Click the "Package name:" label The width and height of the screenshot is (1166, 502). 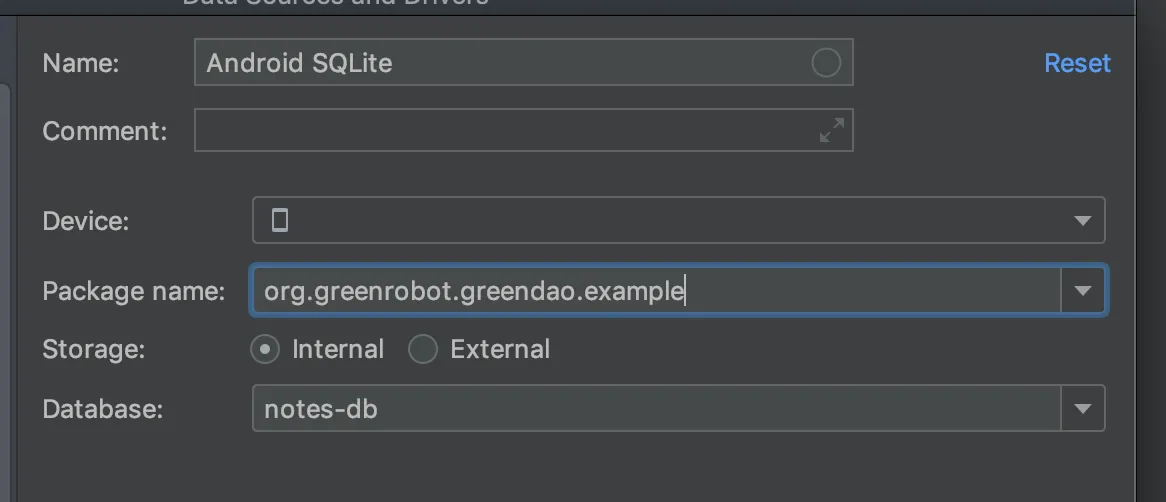point(134,291)
